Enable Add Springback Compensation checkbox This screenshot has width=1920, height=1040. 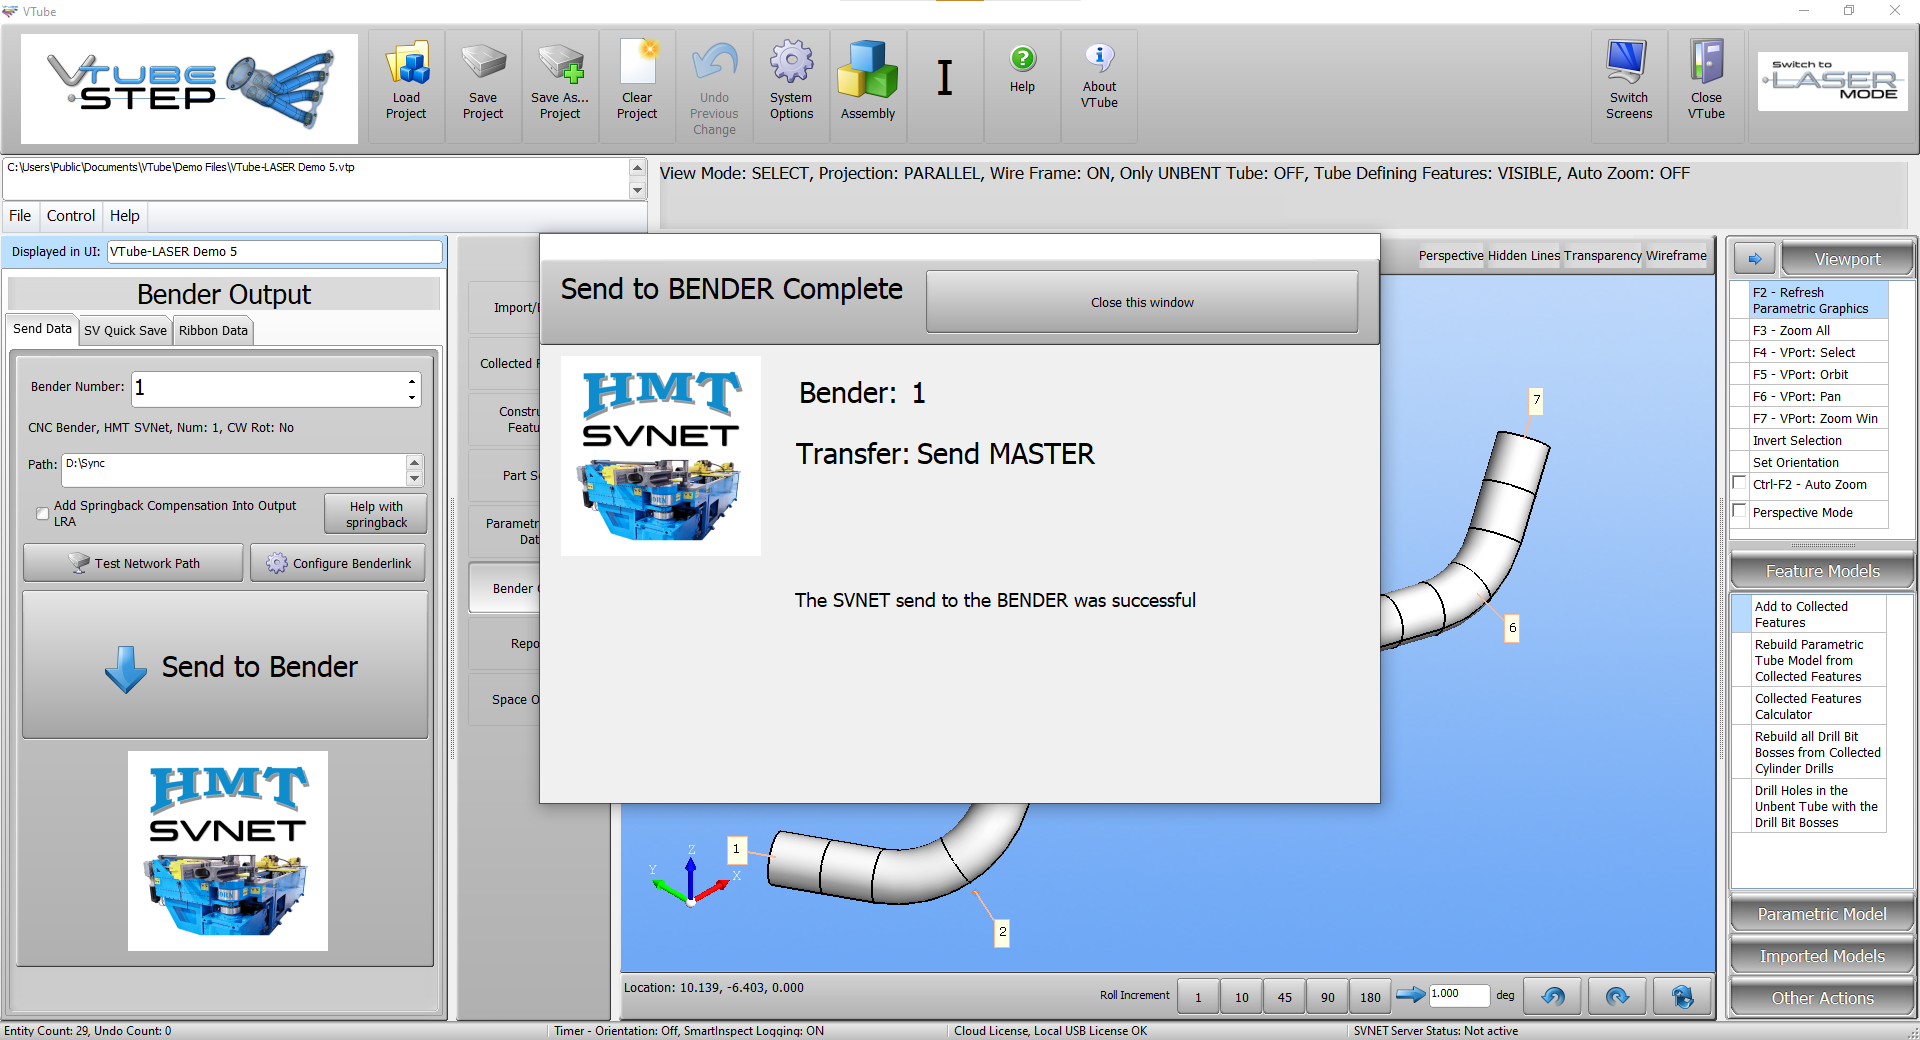(42, 514)
